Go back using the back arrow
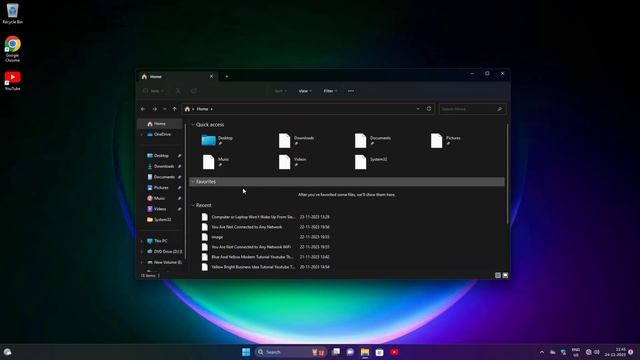640x360 pixels. pos(143,109)
